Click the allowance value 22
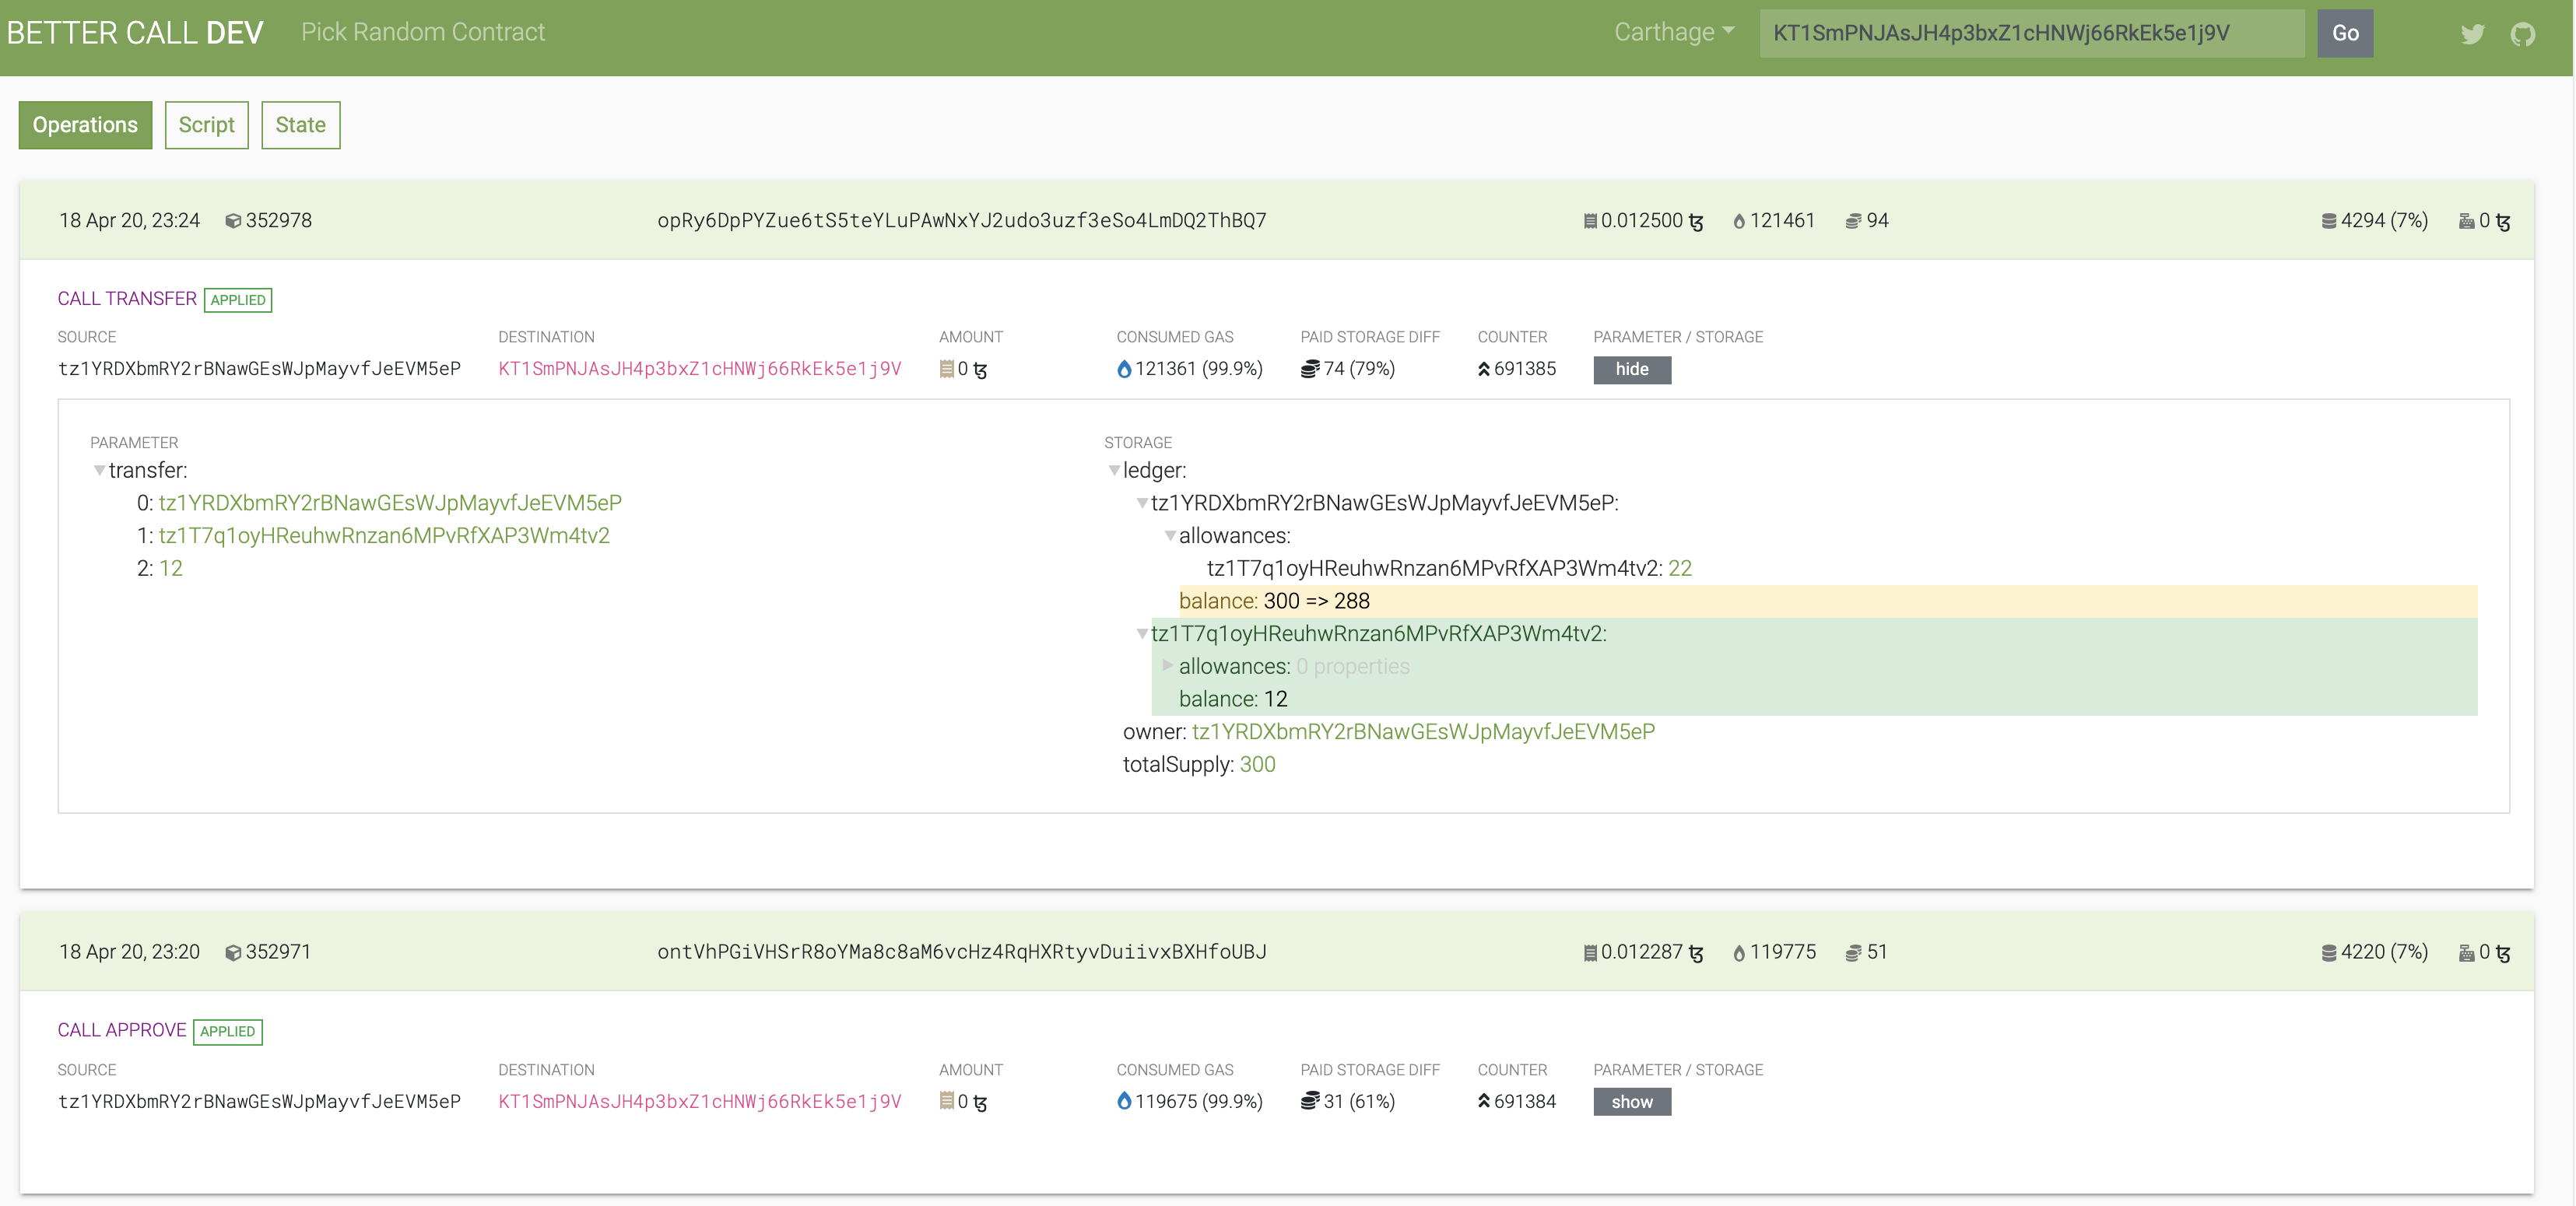This screenshot has width=2576, height=1206. [x=1680, y=569]
